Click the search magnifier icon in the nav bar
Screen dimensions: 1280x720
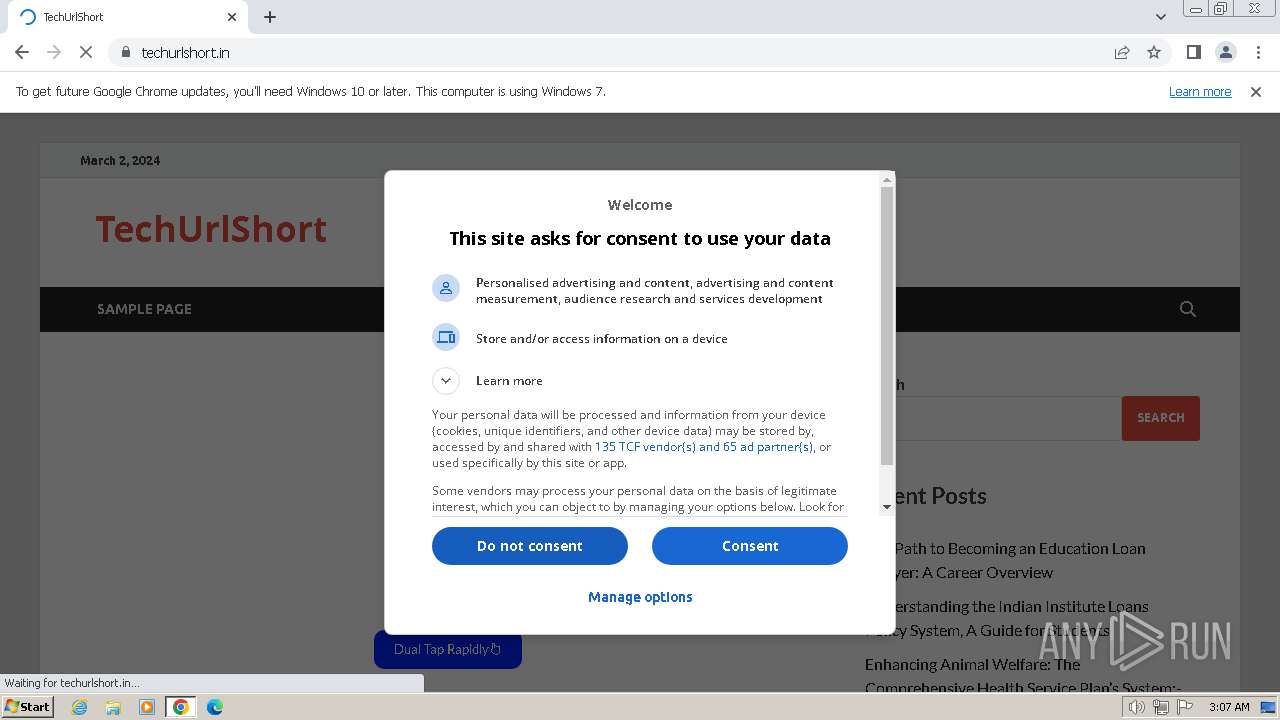coord(1188,309)
